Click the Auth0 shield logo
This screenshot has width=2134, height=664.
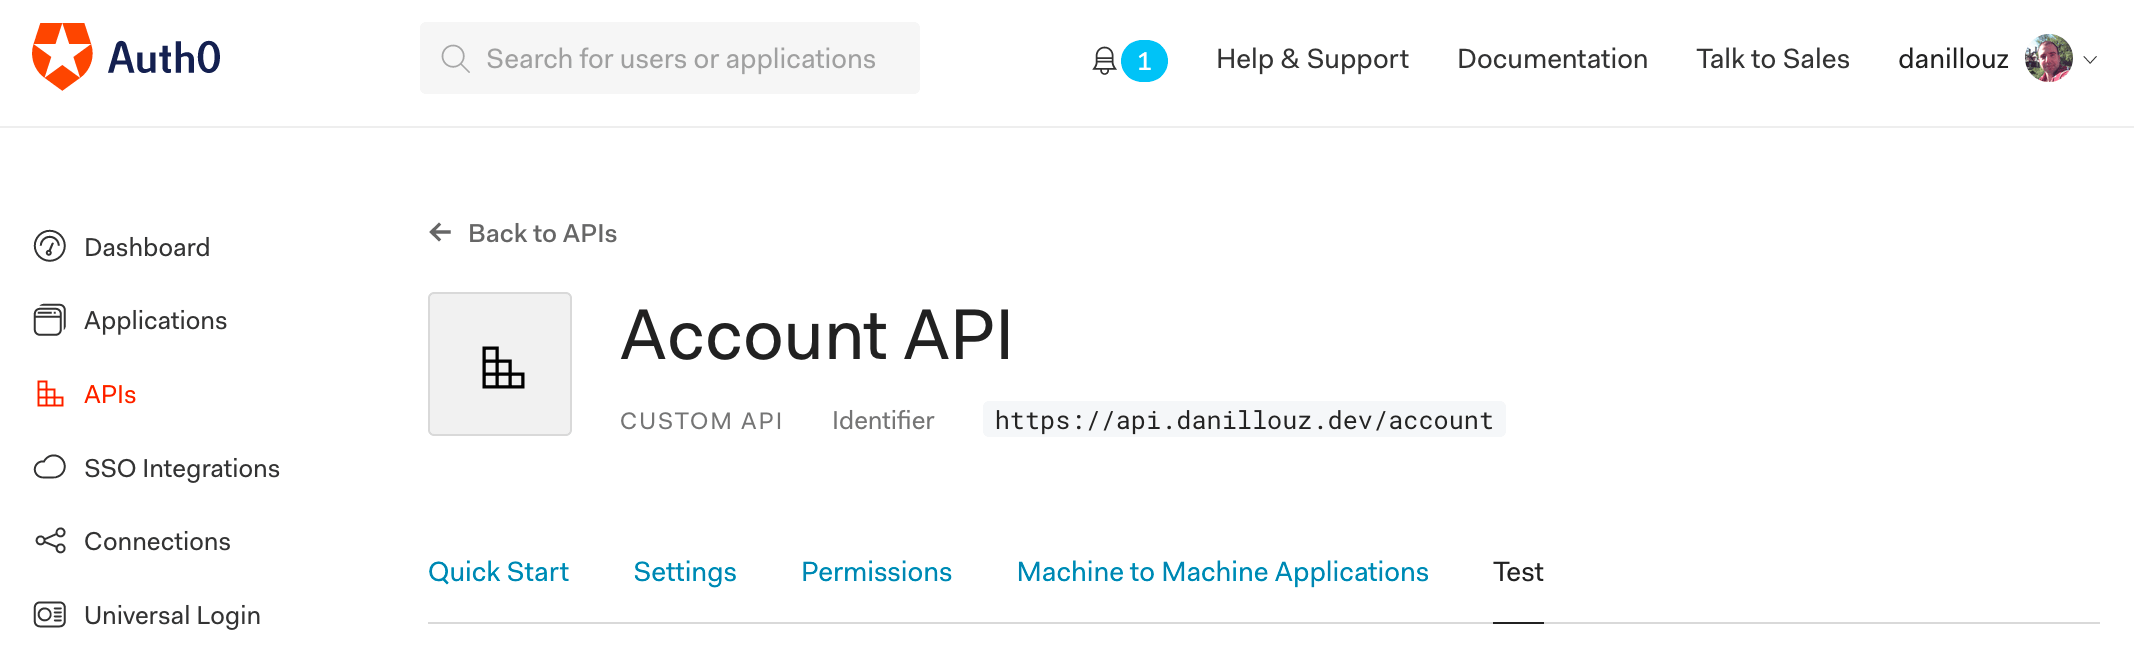coord(62,57)
